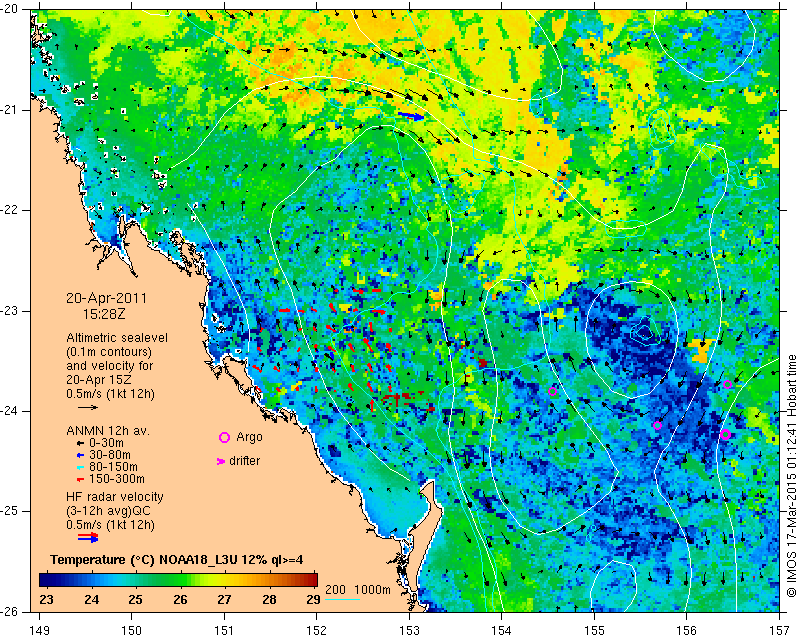The image size is (800, 640).
Task: Click the orange warm patch east of the cold eddy
Action: [x=702, y=350]
